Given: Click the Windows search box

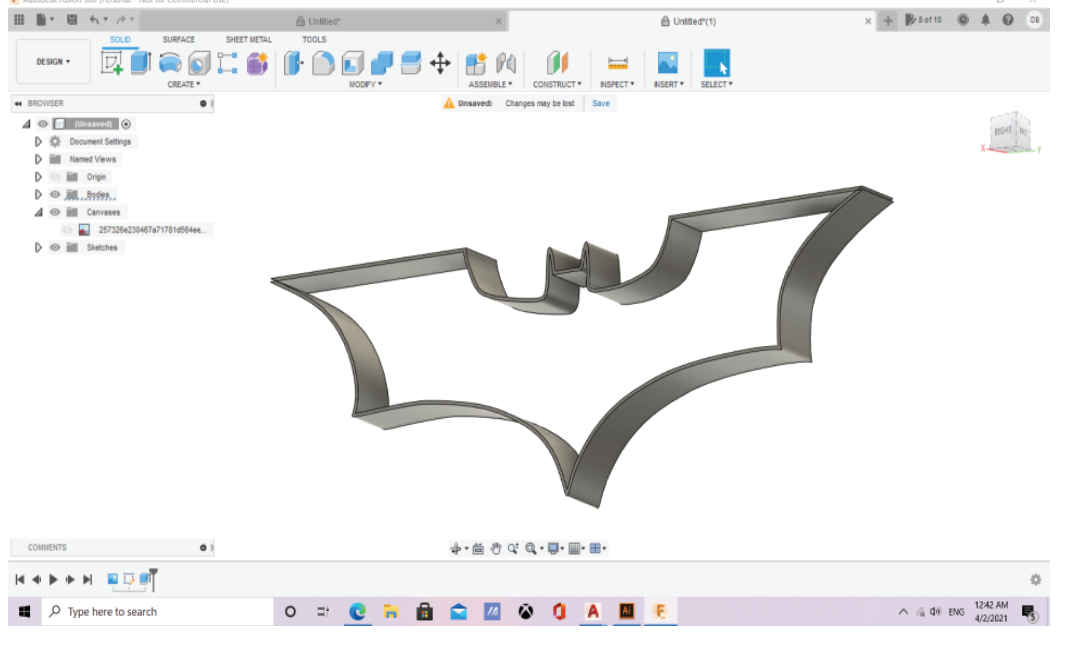Looking at the screenshot, I should click(x=159, y=612).
